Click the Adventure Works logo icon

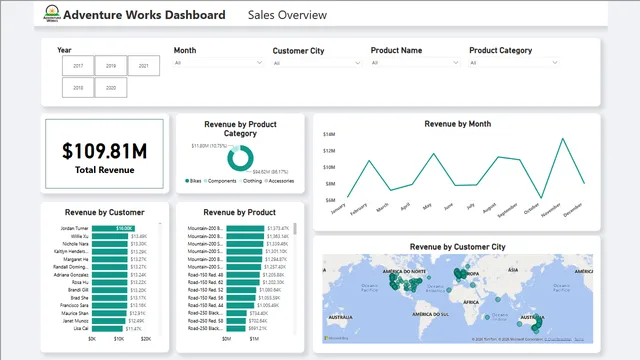click(x=52, y=13)
